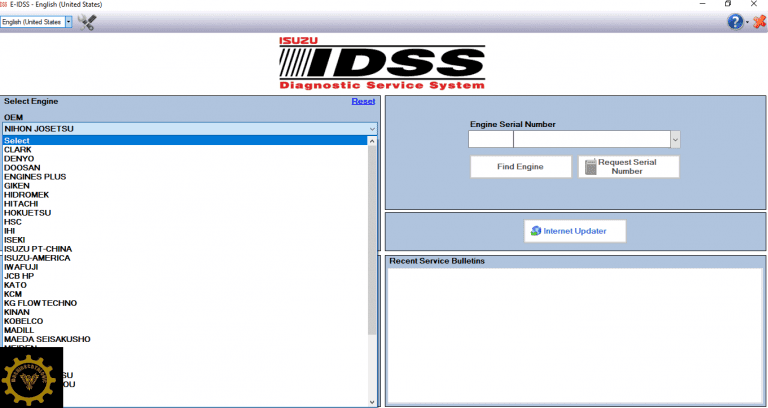This screenshot has height=408, width=768.
Task: Open the Engine Serial Number dropdown arrow
Action: pyautogui.click(x=675, y=140)
